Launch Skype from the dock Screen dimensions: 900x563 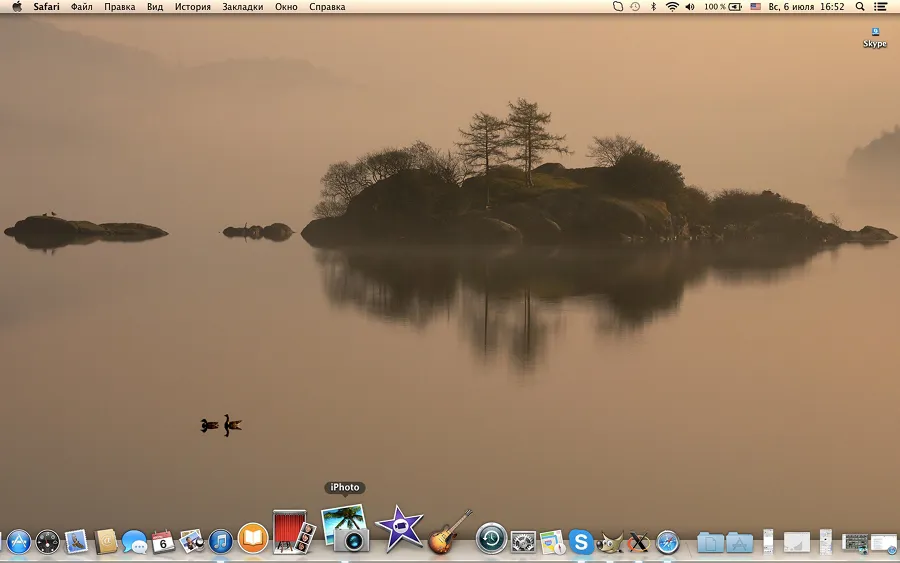(x=581, y=541)
